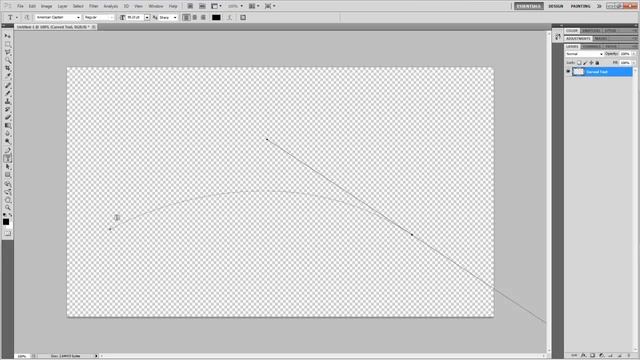
Task: Open the Warp Text dialog
Action: 229,18
